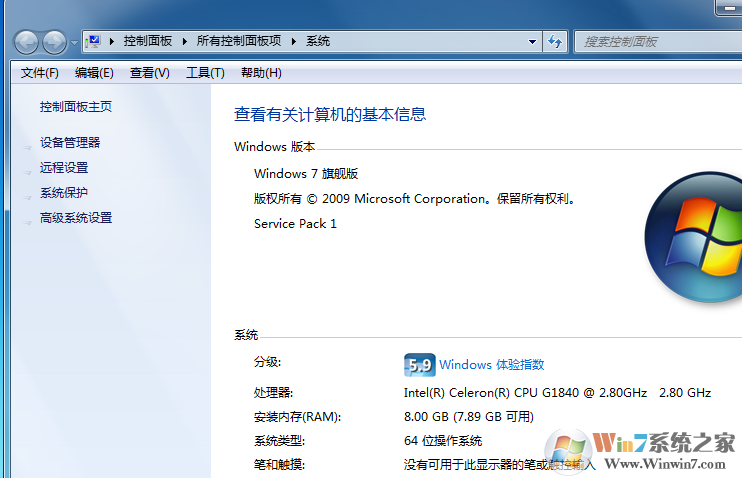This screenshot has height=478, width=742.
Task: Click the computer icon in address bar
Action: click(x=94, y=41)
